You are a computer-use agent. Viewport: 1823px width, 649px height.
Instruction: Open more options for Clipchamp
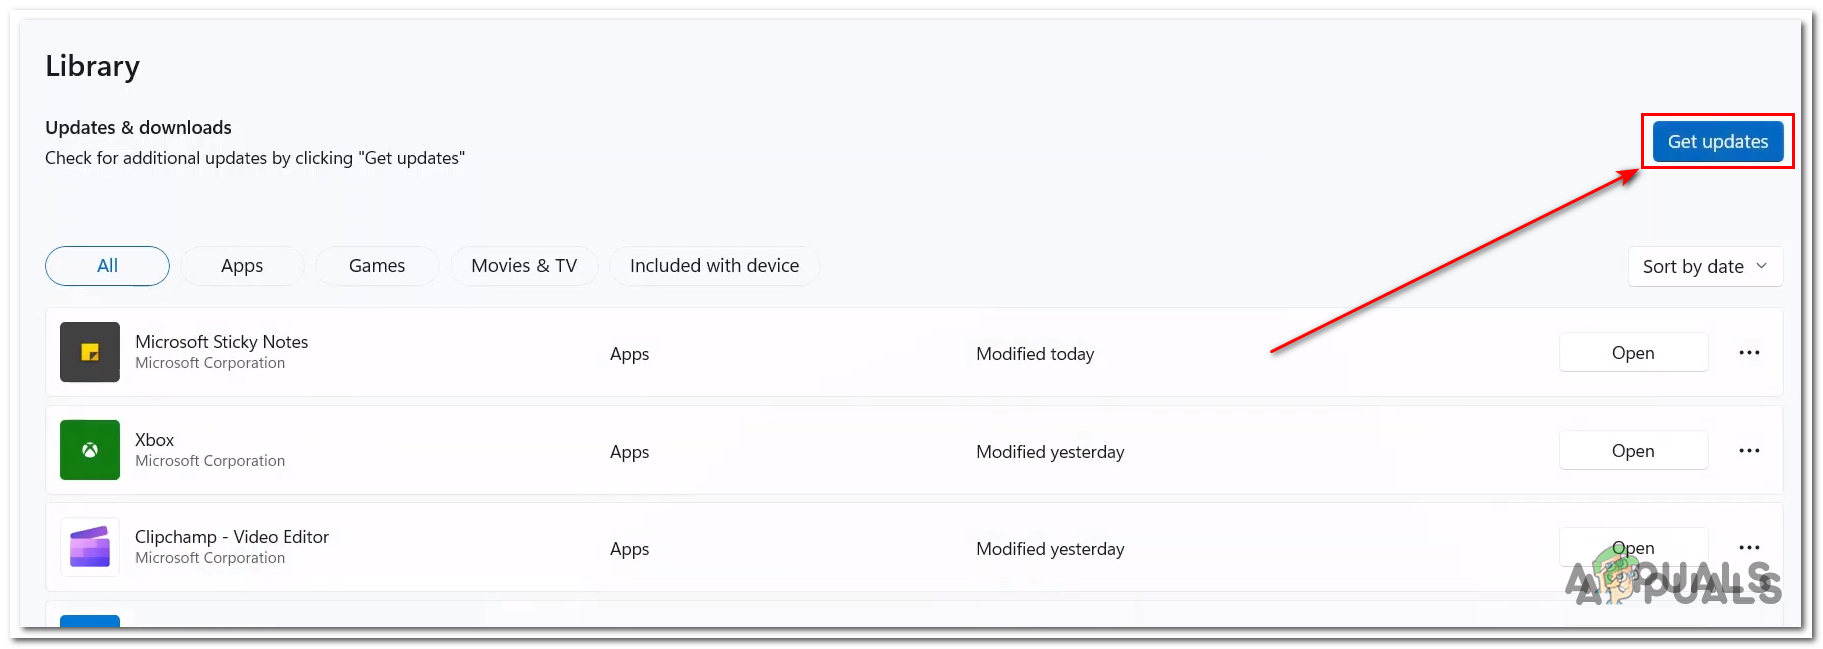pos(1749,548)
